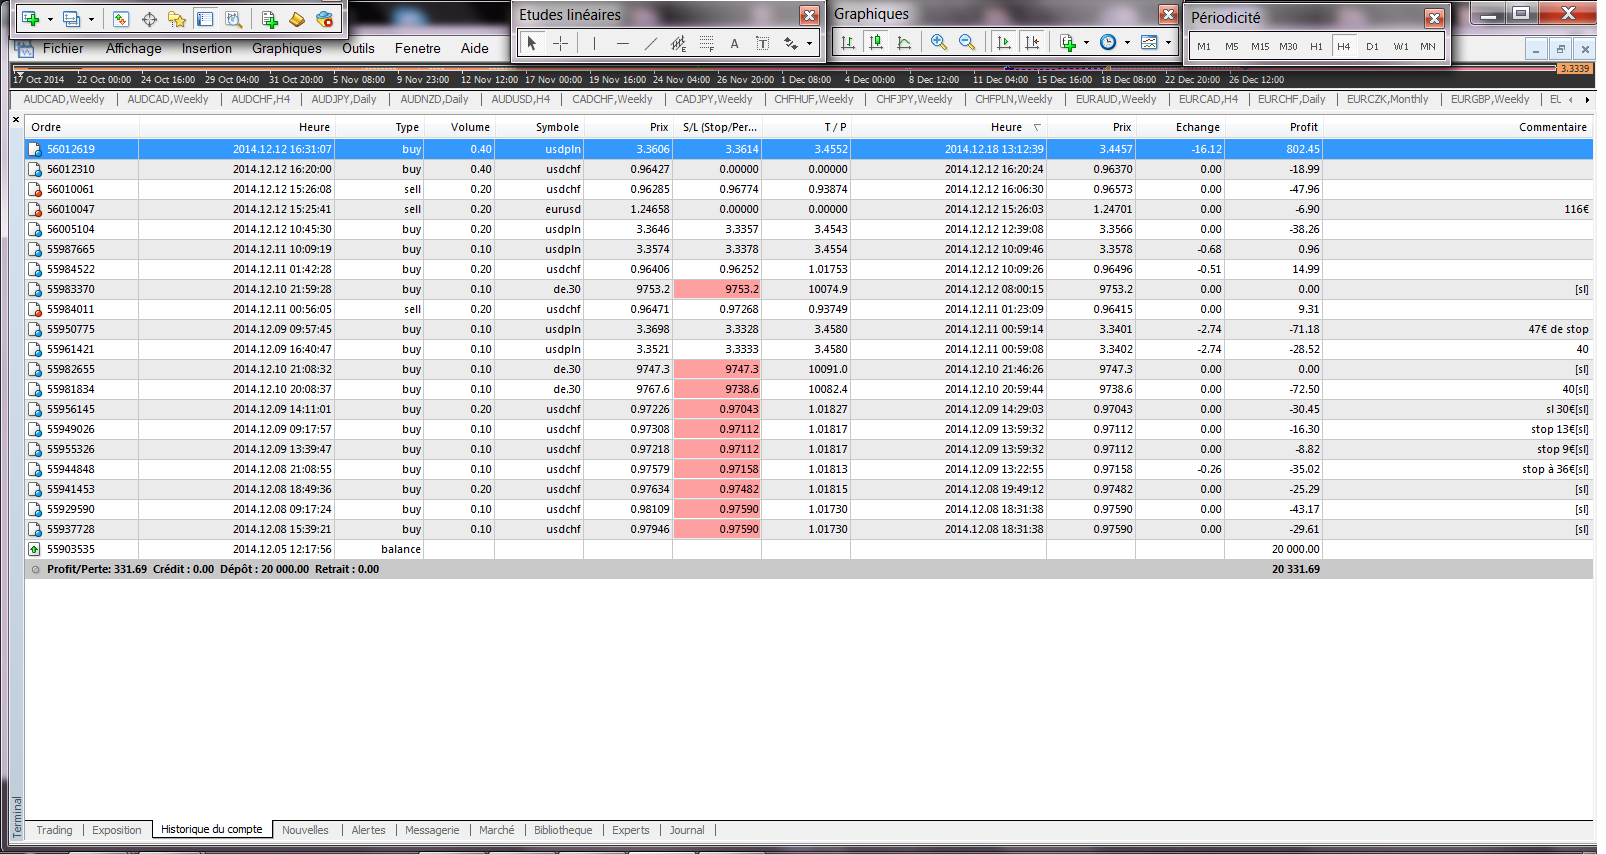Toggle the candlestick chart mode button
Viewport: 1606px width, 854px height.
(x=876, y=42)
